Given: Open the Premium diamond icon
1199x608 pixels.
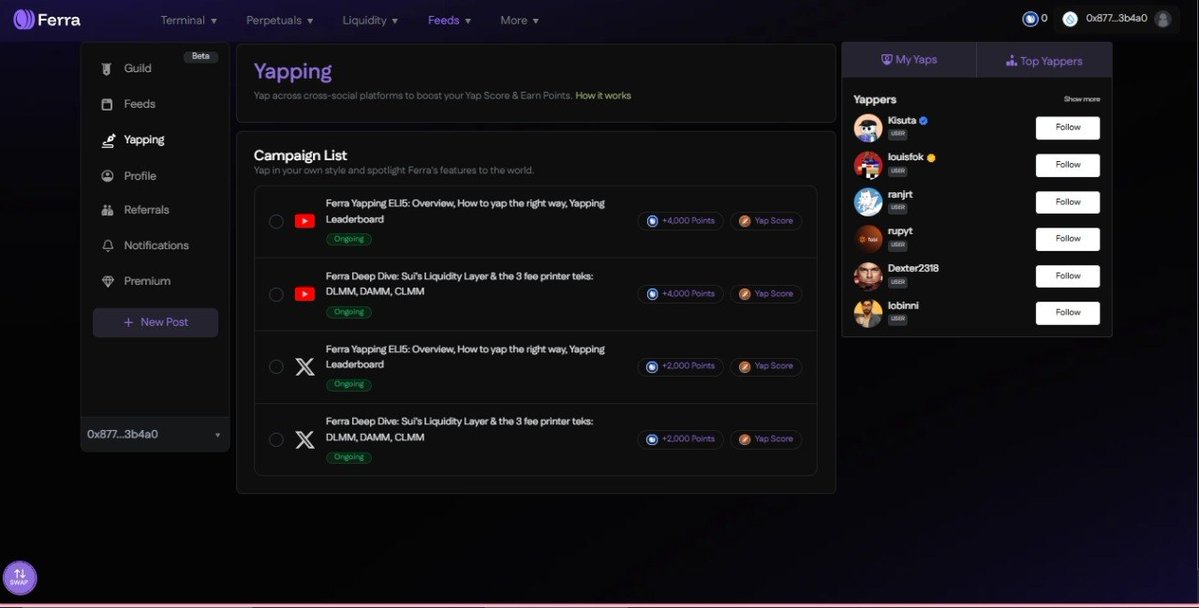Looking at the screenshot, I should pyautogui.click(x=107, y=281).
